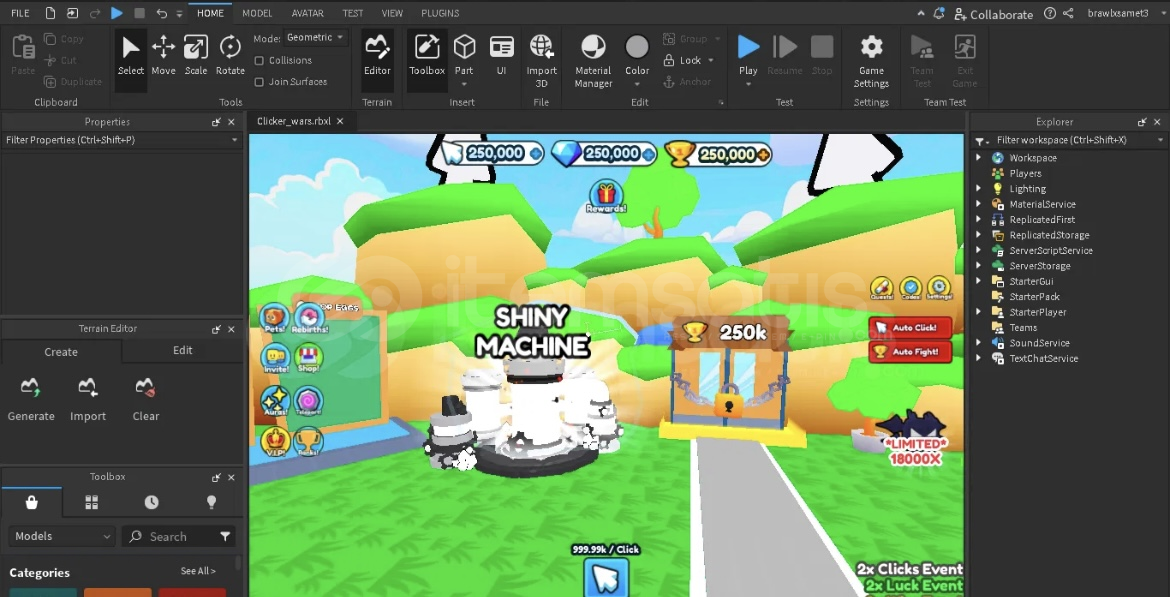Choose the Rotate tool

click(230, 56)
